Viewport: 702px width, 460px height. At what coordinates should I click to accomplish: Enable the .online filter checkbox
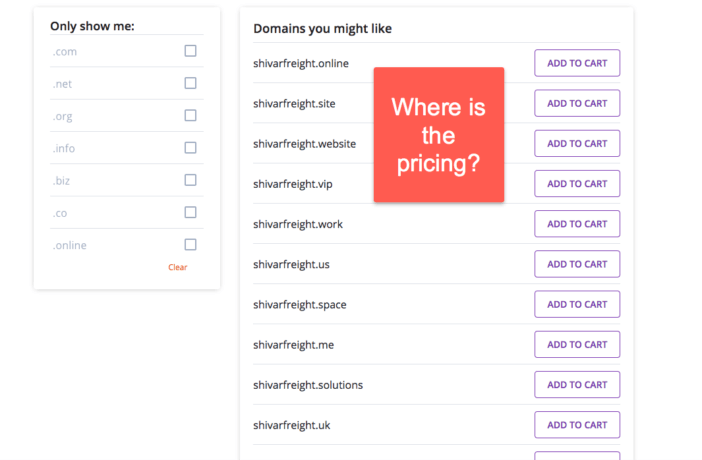click(190, 244)
